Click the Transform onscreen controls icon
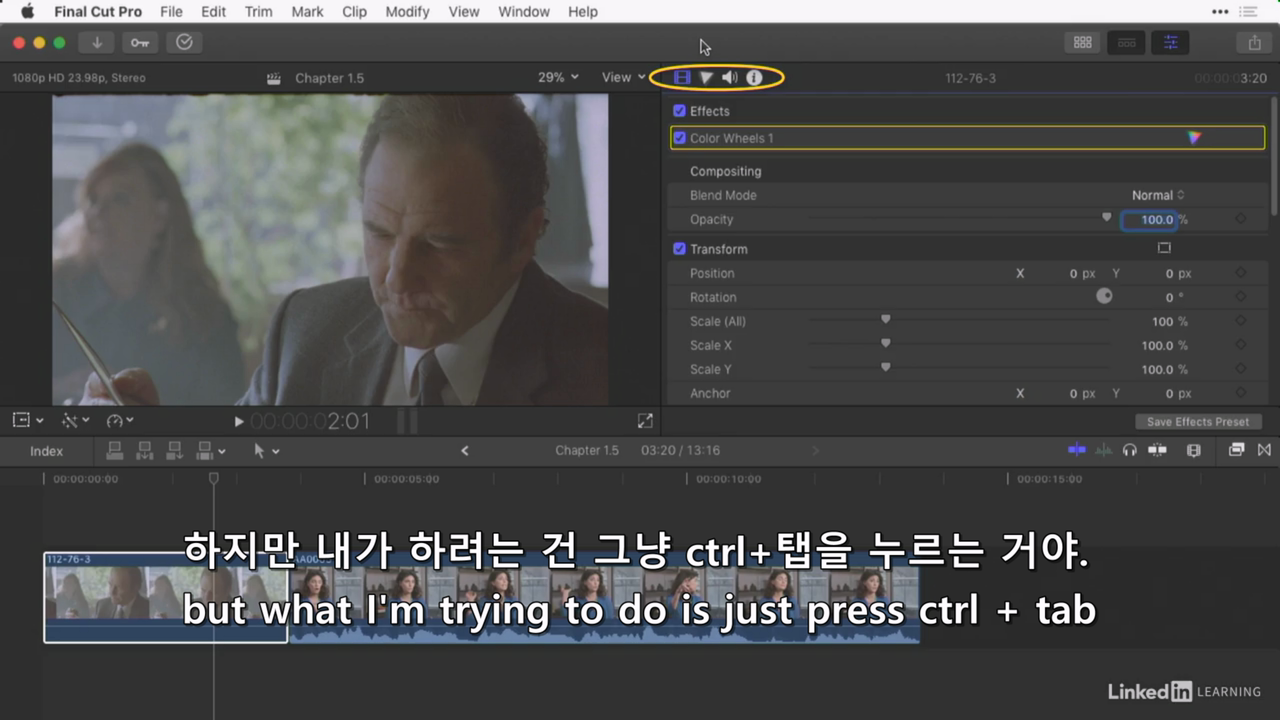Screen dimensions: 1280x720 [1164, 248]
